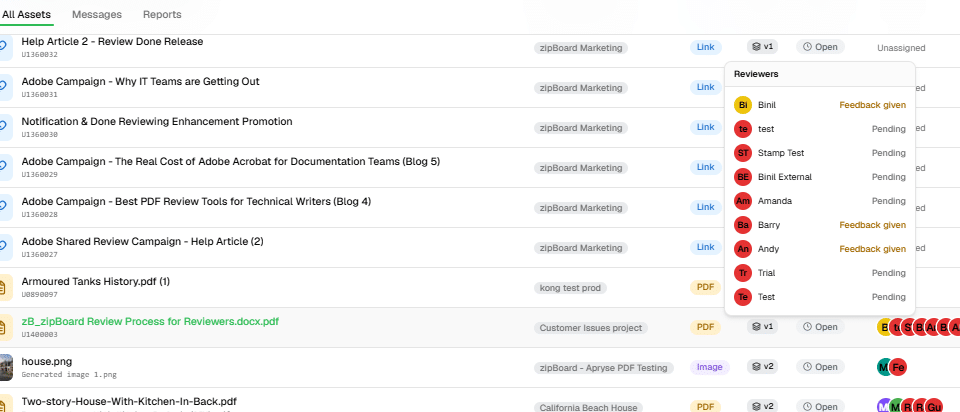Click the Image type badge for house.png
This screenshot has width=960, height=412.
click(710, 367)
